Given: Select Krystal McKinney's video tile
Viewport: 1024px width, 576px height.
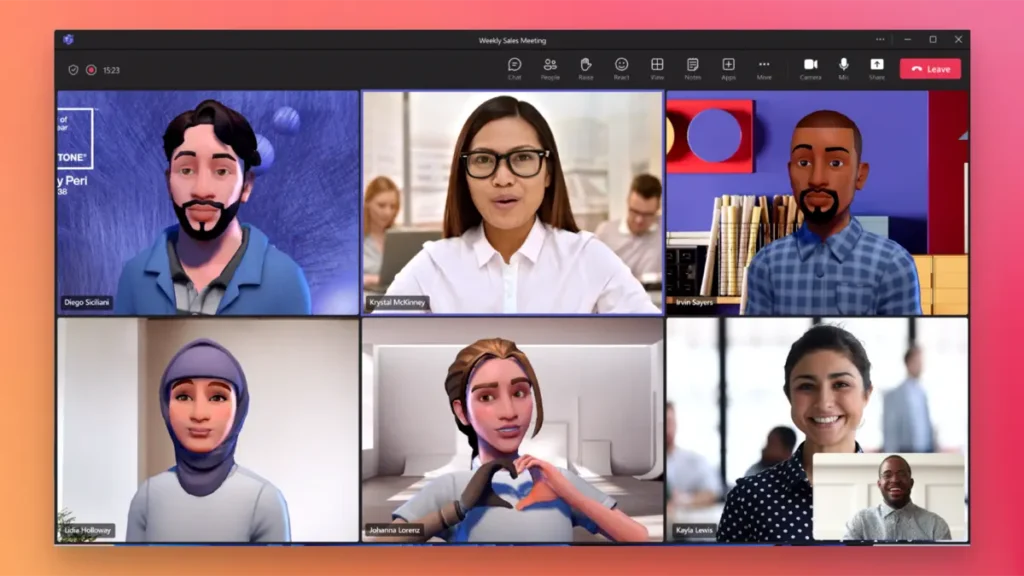Looking at the screenshot, I should click(512, 200).
